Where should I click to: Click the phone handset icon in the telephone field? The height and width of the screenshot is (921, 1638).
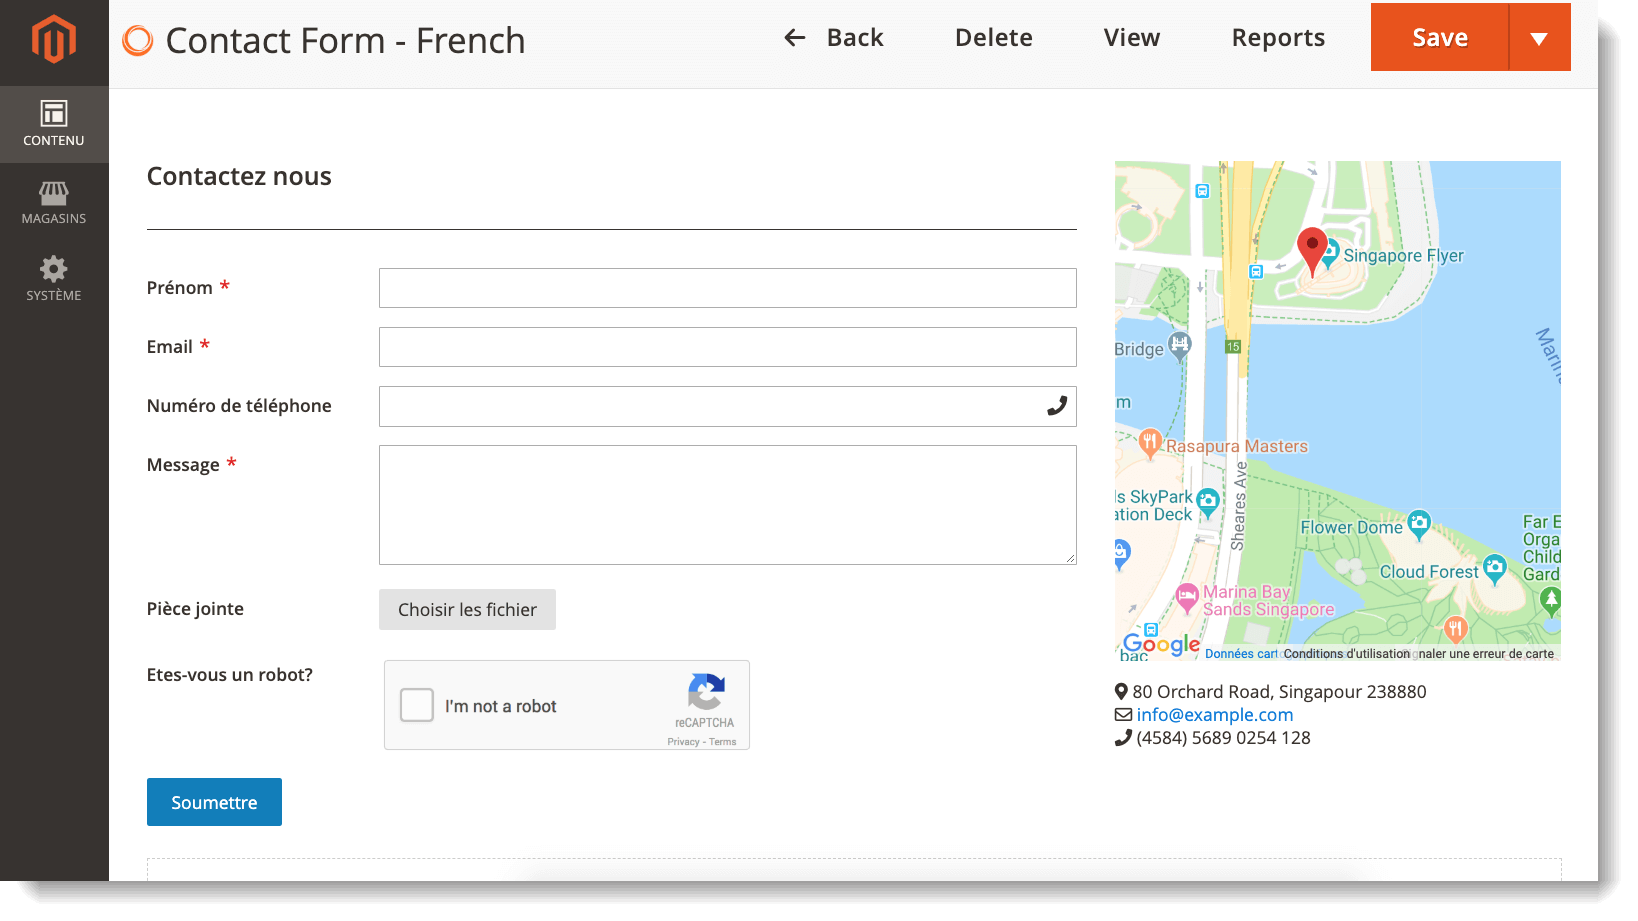pos(1057,406)
